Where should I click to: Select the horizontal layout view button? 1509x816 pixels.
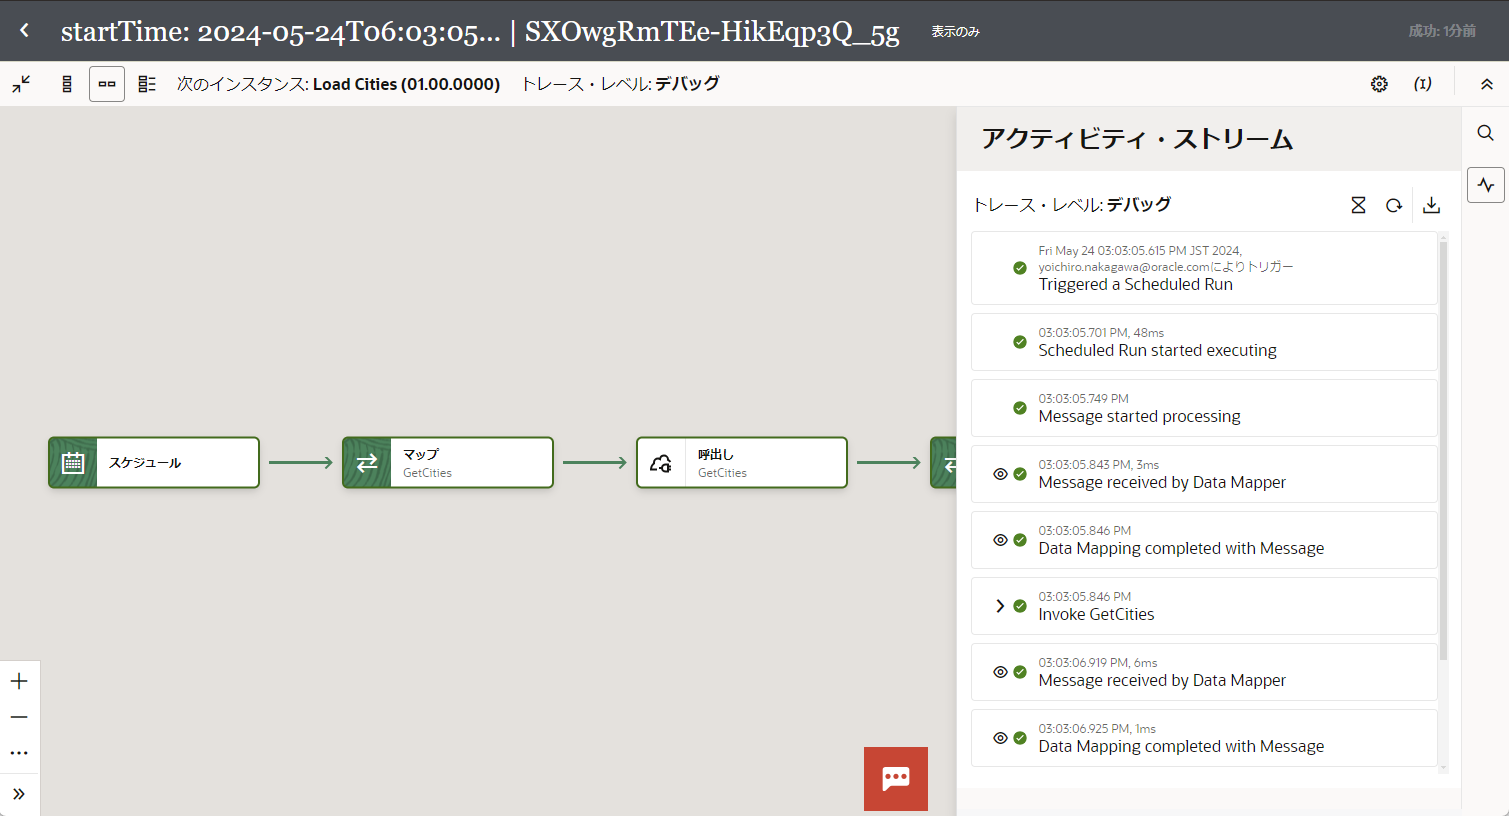tap(107, 84)
